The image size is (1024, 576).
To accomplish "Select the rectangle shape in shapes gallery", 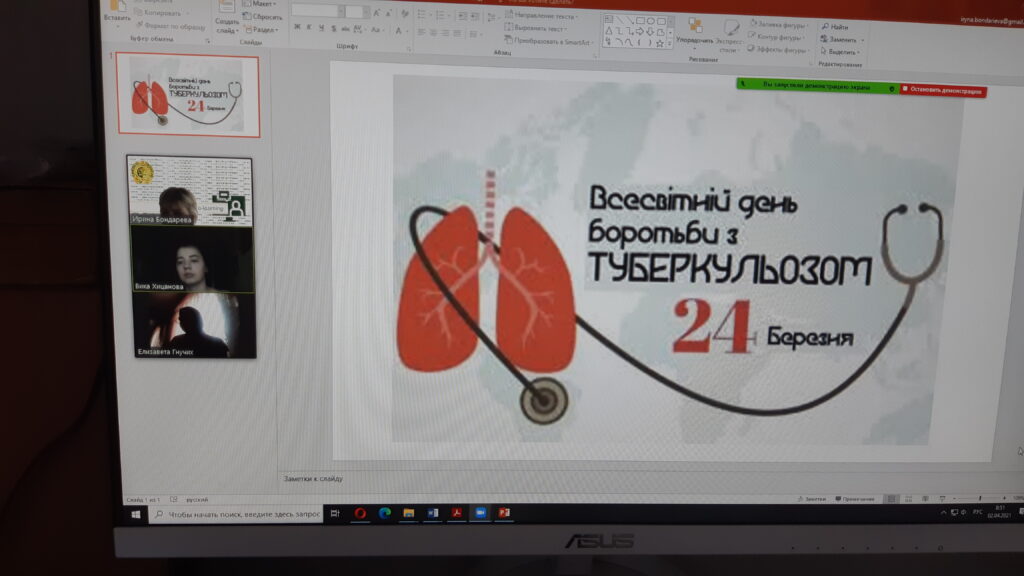I will pyautogui.click(x=640, y=20).
